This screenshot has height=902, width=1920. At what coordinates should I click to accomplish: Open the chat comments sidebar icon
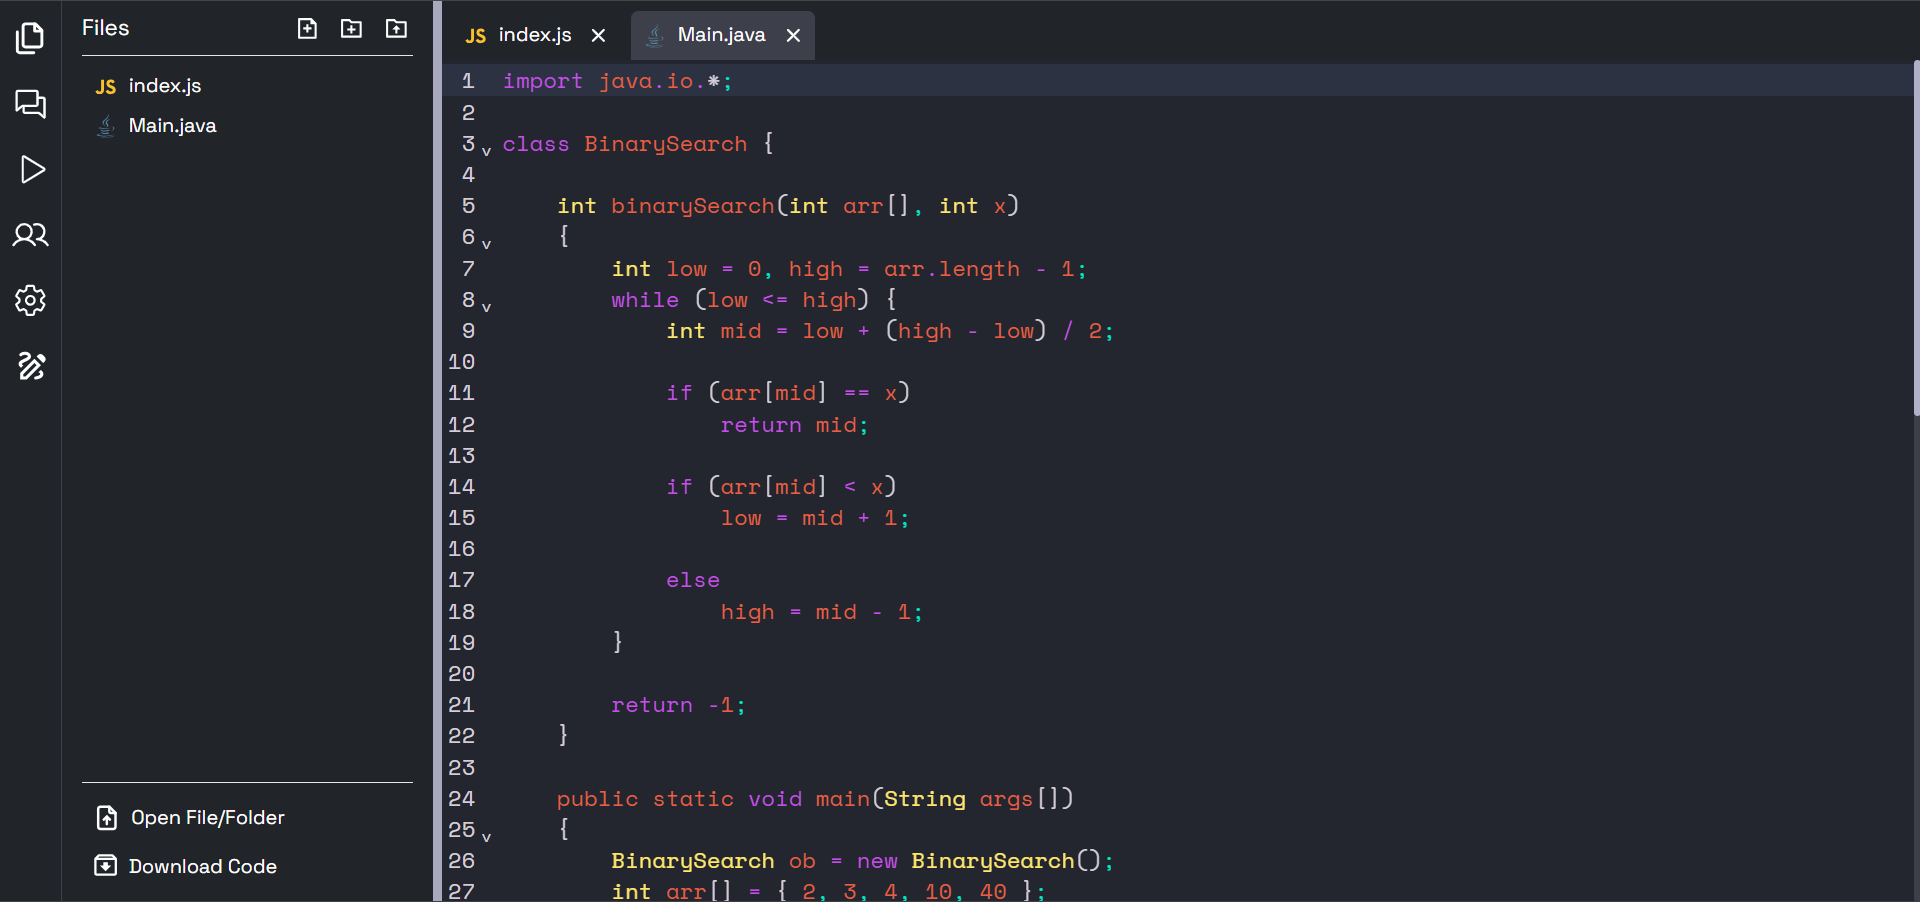coord(30,103)
